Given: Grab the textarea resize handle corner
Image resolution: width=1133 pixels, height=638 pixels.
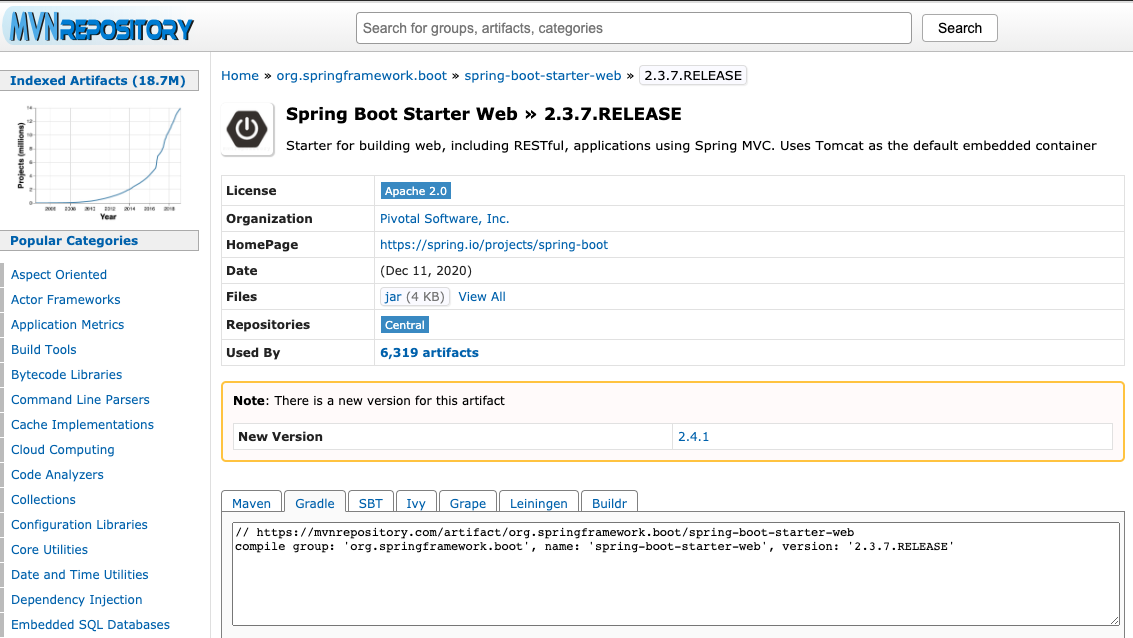Looking at the screenshot, I should pos(1115,621).
